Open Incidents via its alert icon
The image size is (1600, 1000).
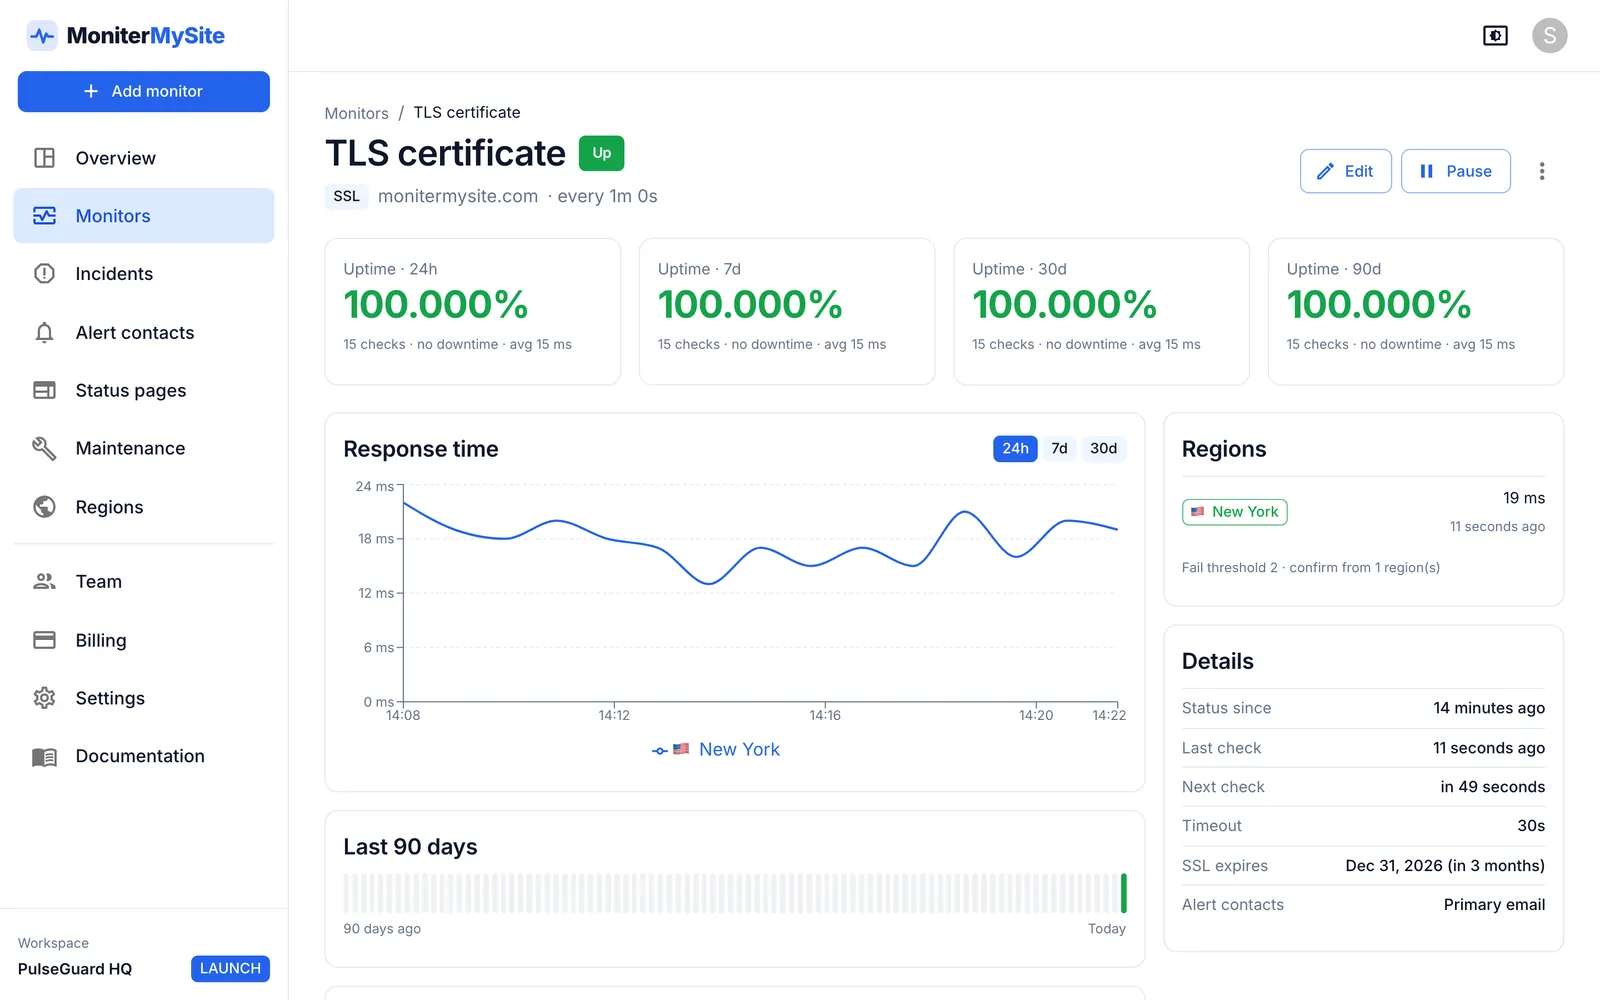point(44,274)
